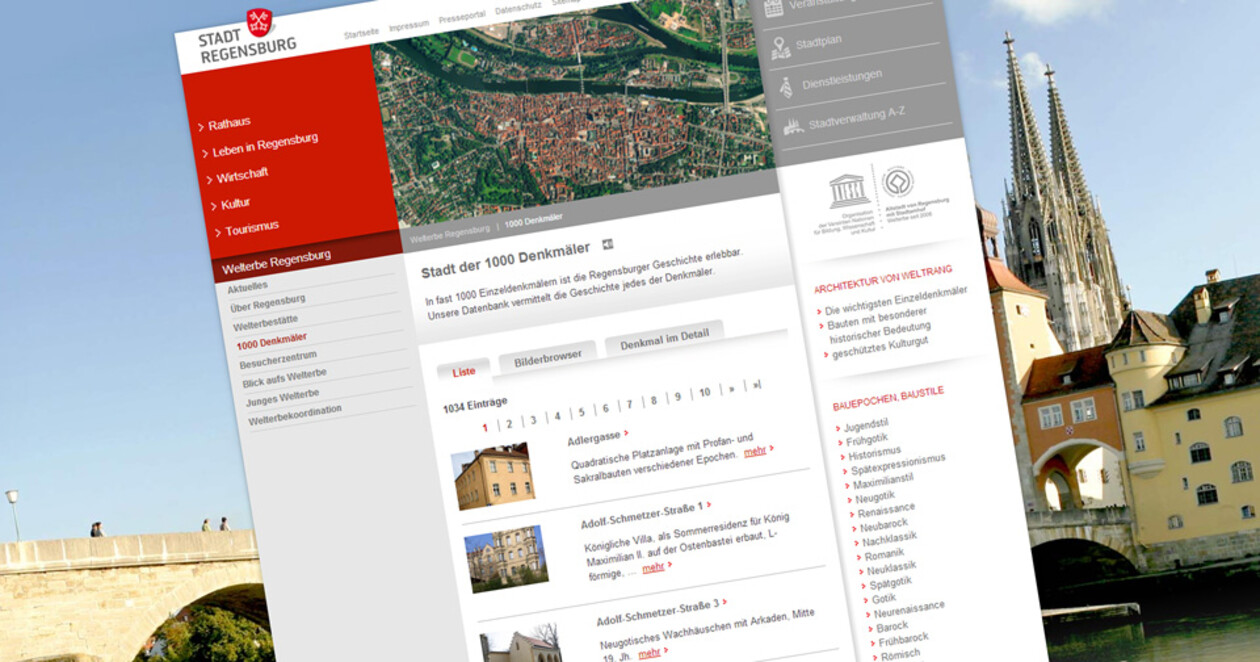The width and height of the screenshot is (1260, 662).
Task: Open Besucherzentrum submenu item
Action: (278, 359)
